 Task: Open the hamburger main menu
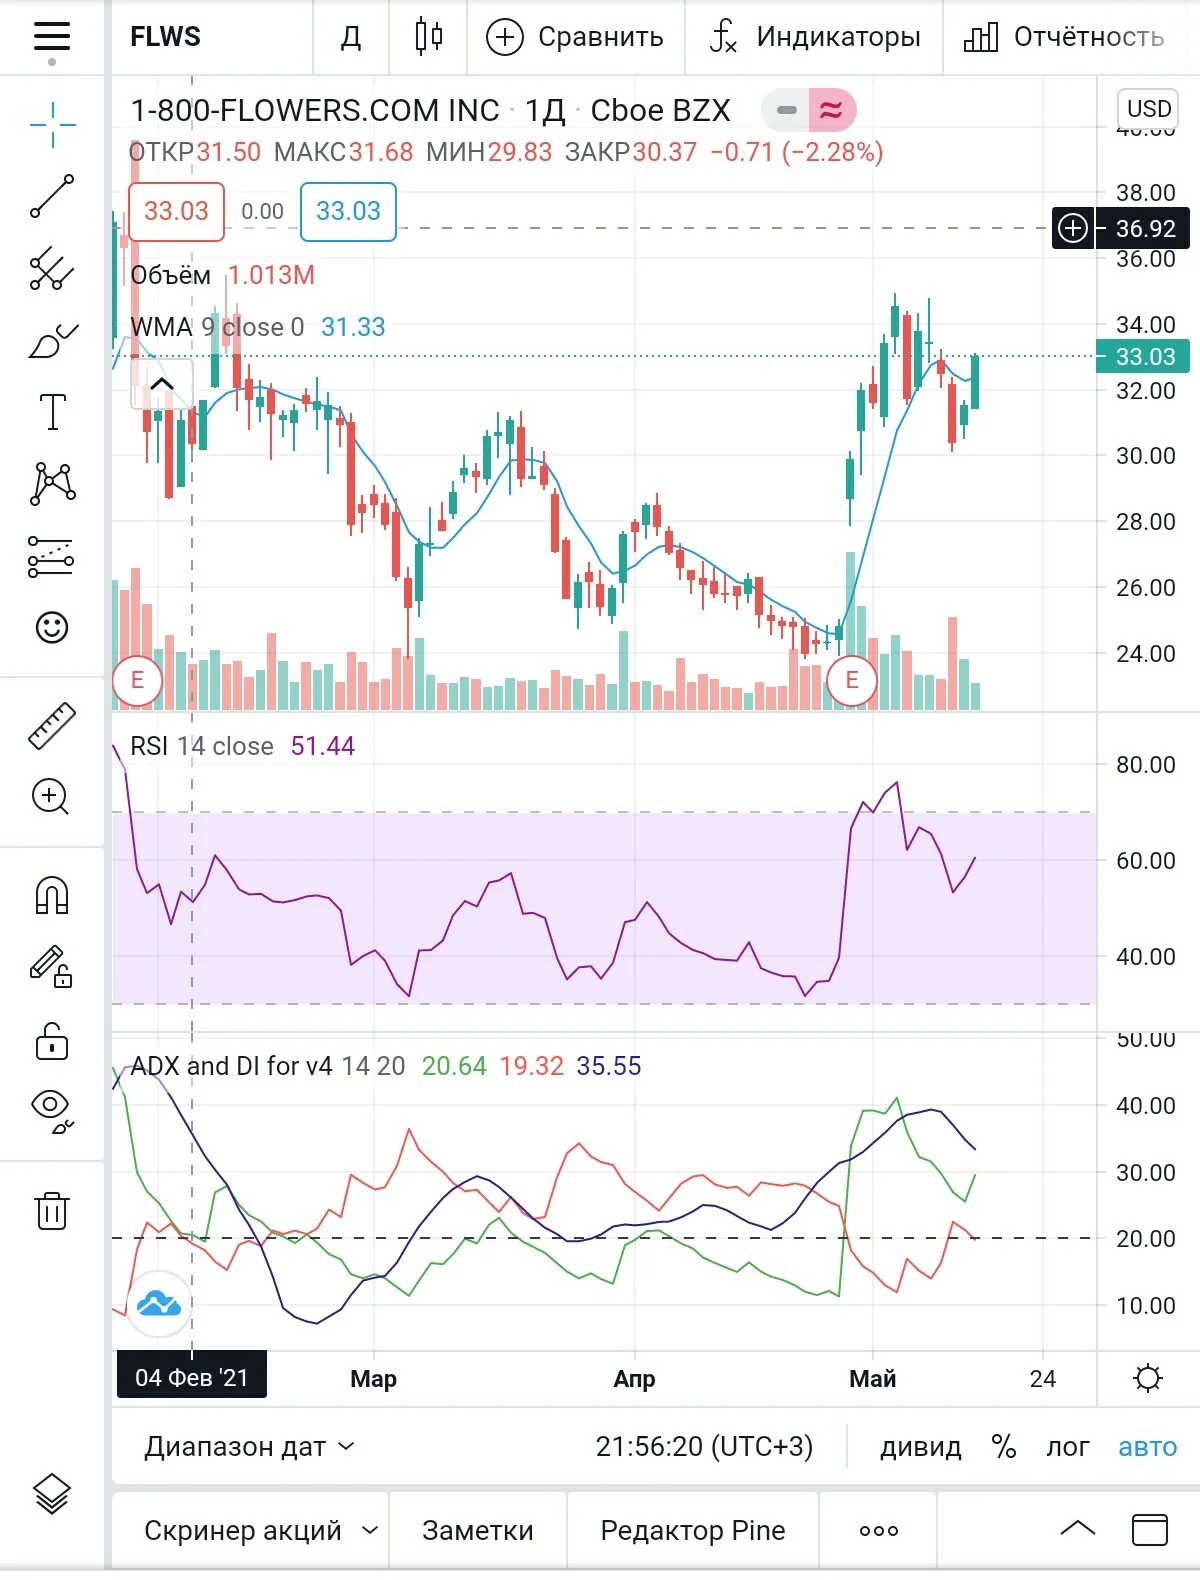[52, 37]
